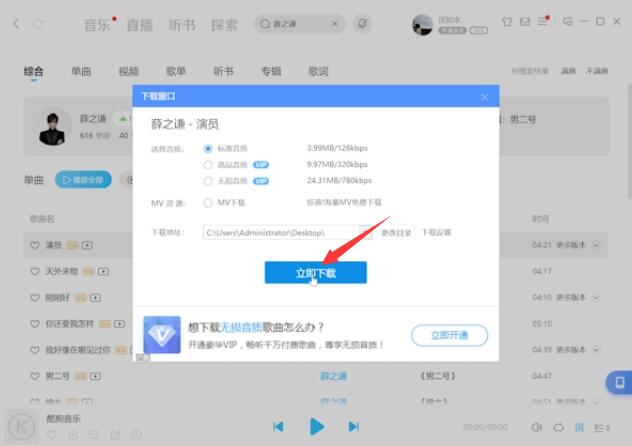
Task: Open the 音乐 top navigation item
Action: 97,25
